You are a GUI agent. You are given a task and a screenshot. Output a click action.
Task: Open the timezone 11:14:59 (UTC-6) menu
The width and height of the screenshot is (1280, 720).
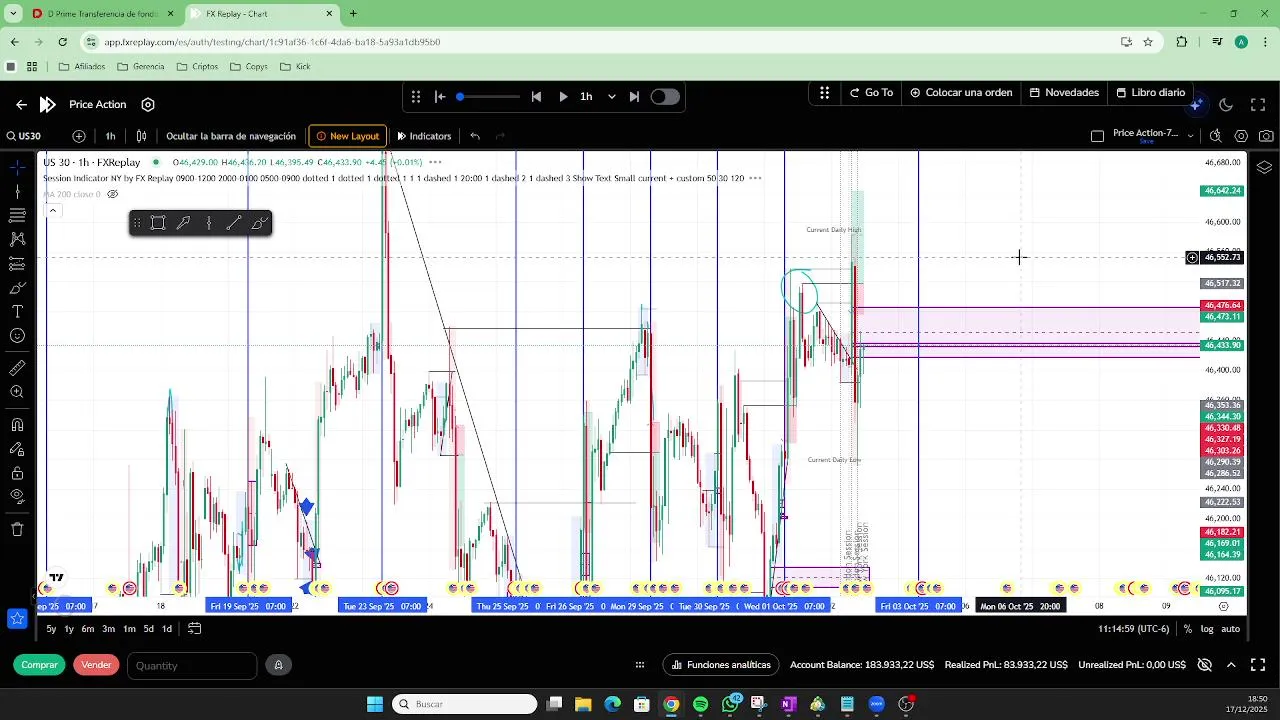click(x=1133, y=629)
